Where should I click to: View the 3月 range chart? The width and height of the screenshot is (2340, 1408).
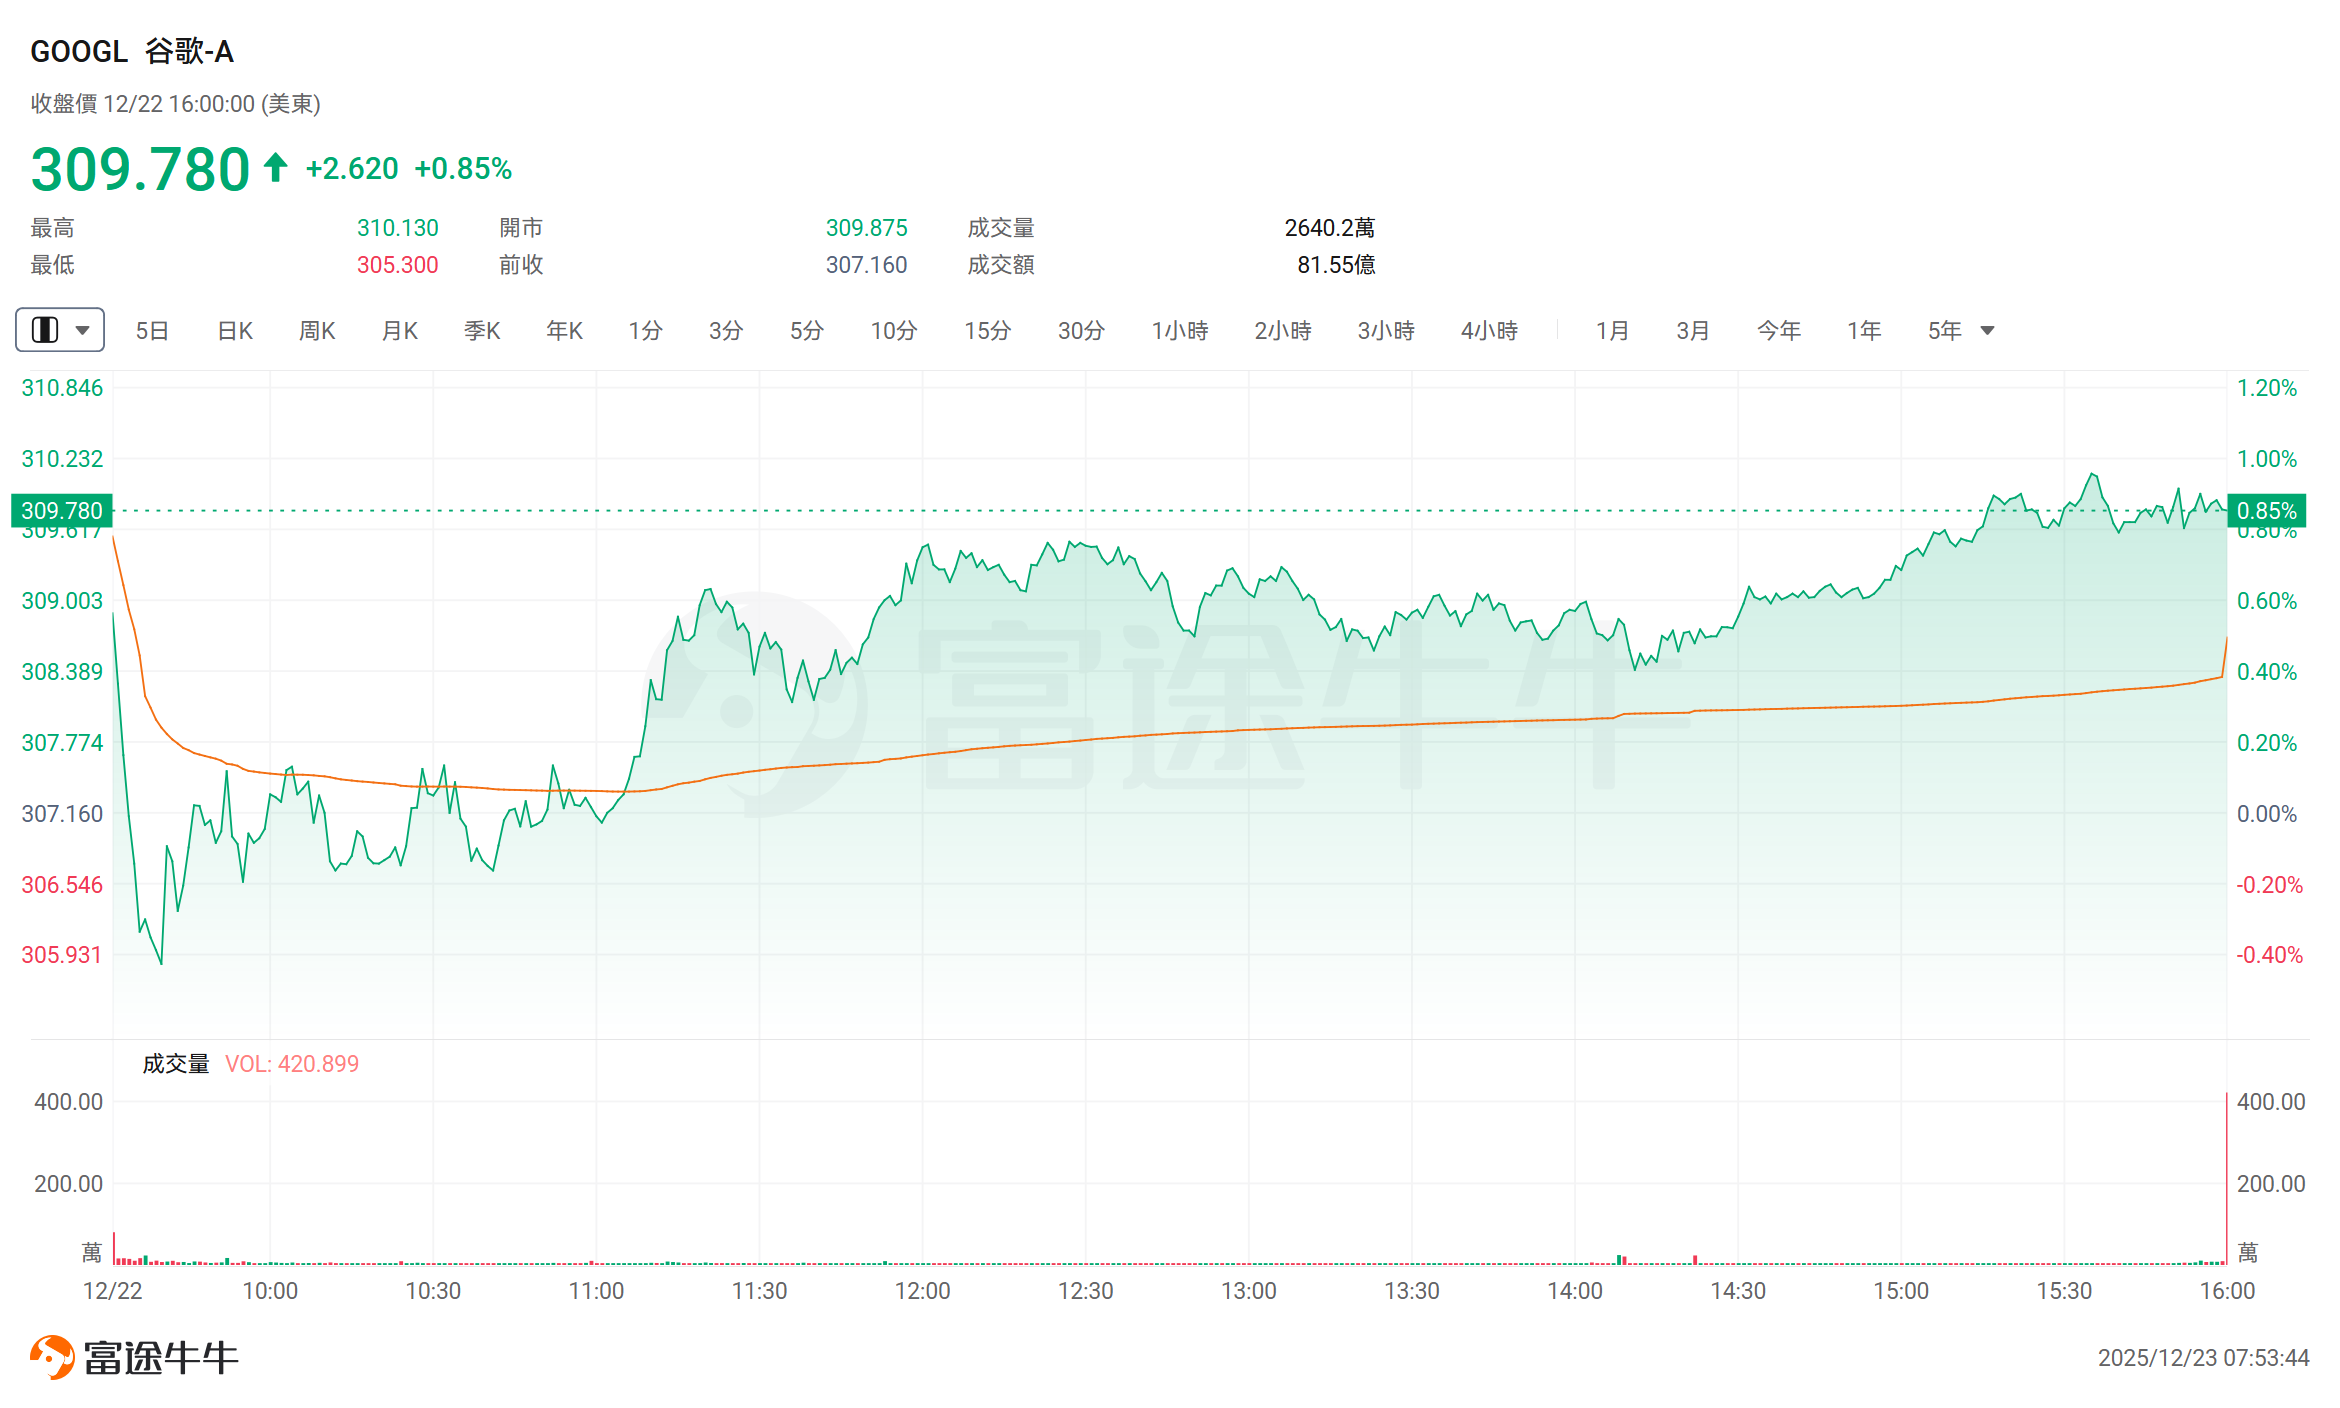click(1693, 330)
